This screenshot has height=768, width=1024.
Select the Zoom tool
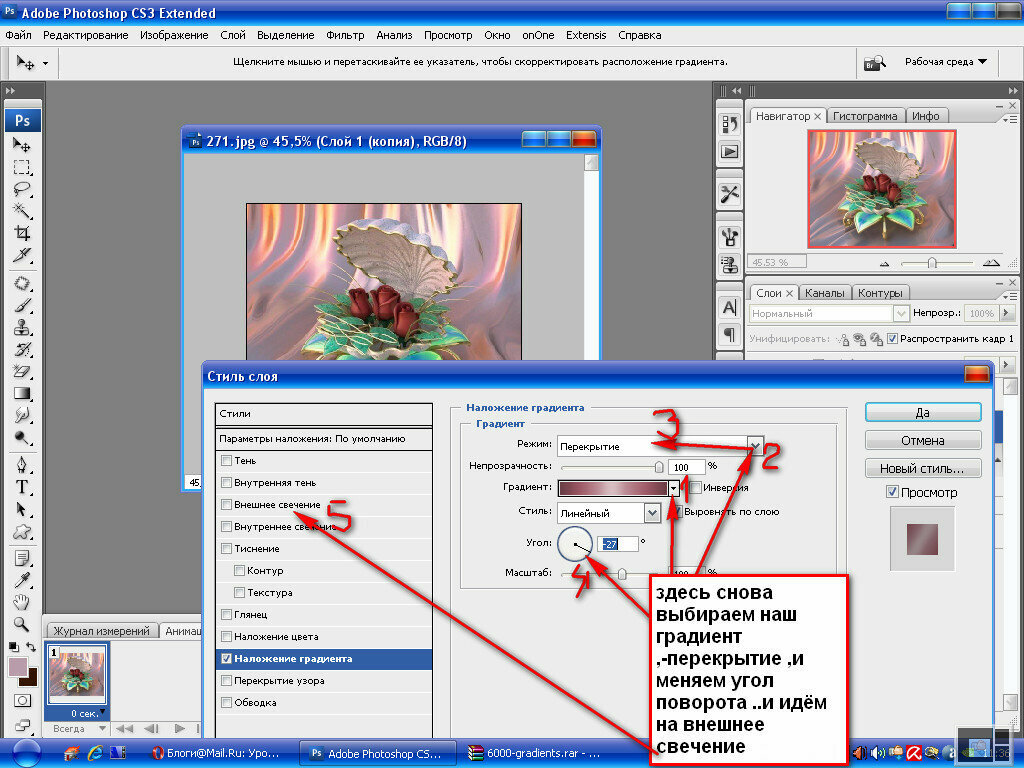(x=22, y=624)
